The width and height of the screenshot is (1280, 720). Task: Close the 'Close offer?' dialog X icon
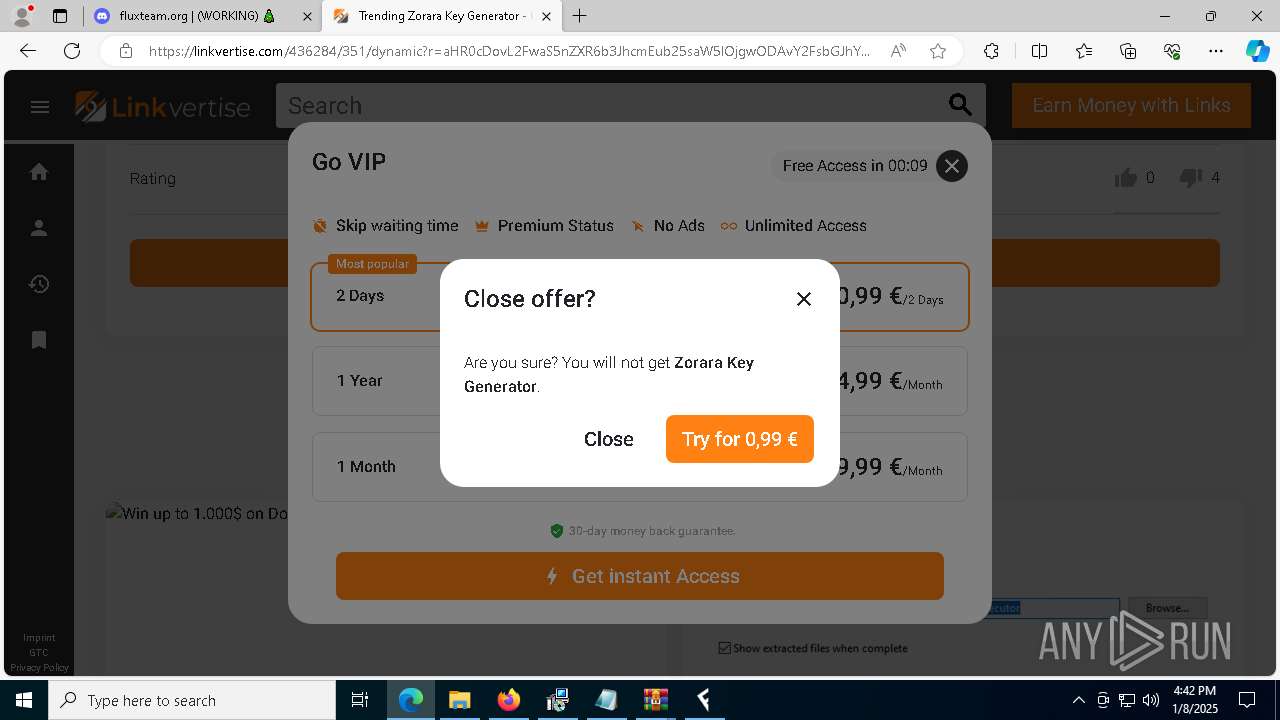[804, 299]
